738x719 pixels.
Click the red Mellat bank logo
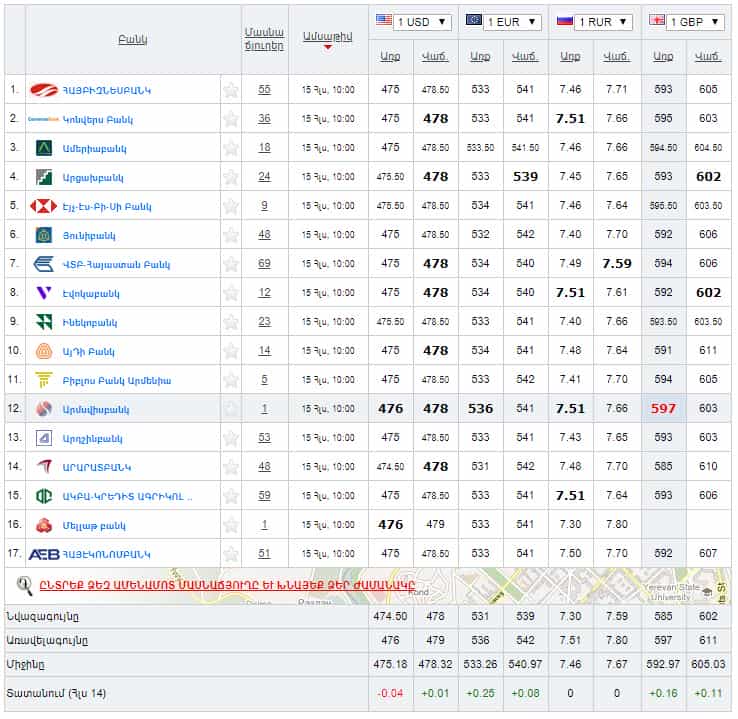point(44,525)
